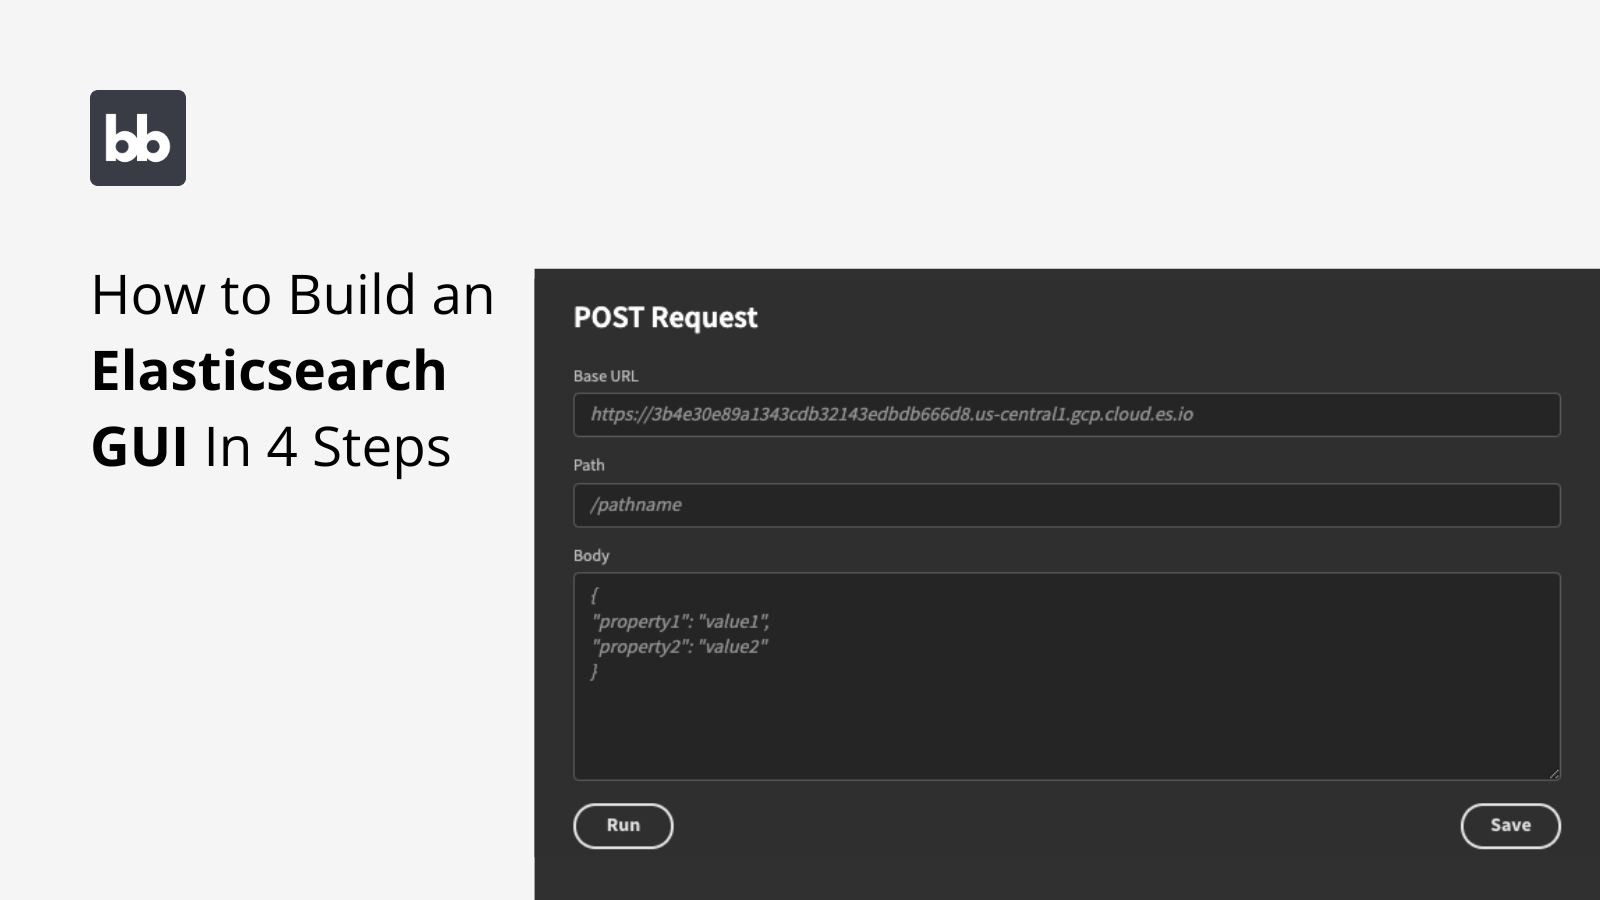Click the resize grip on the Body textarea
1600x900 pixels.
point(1554,772)
